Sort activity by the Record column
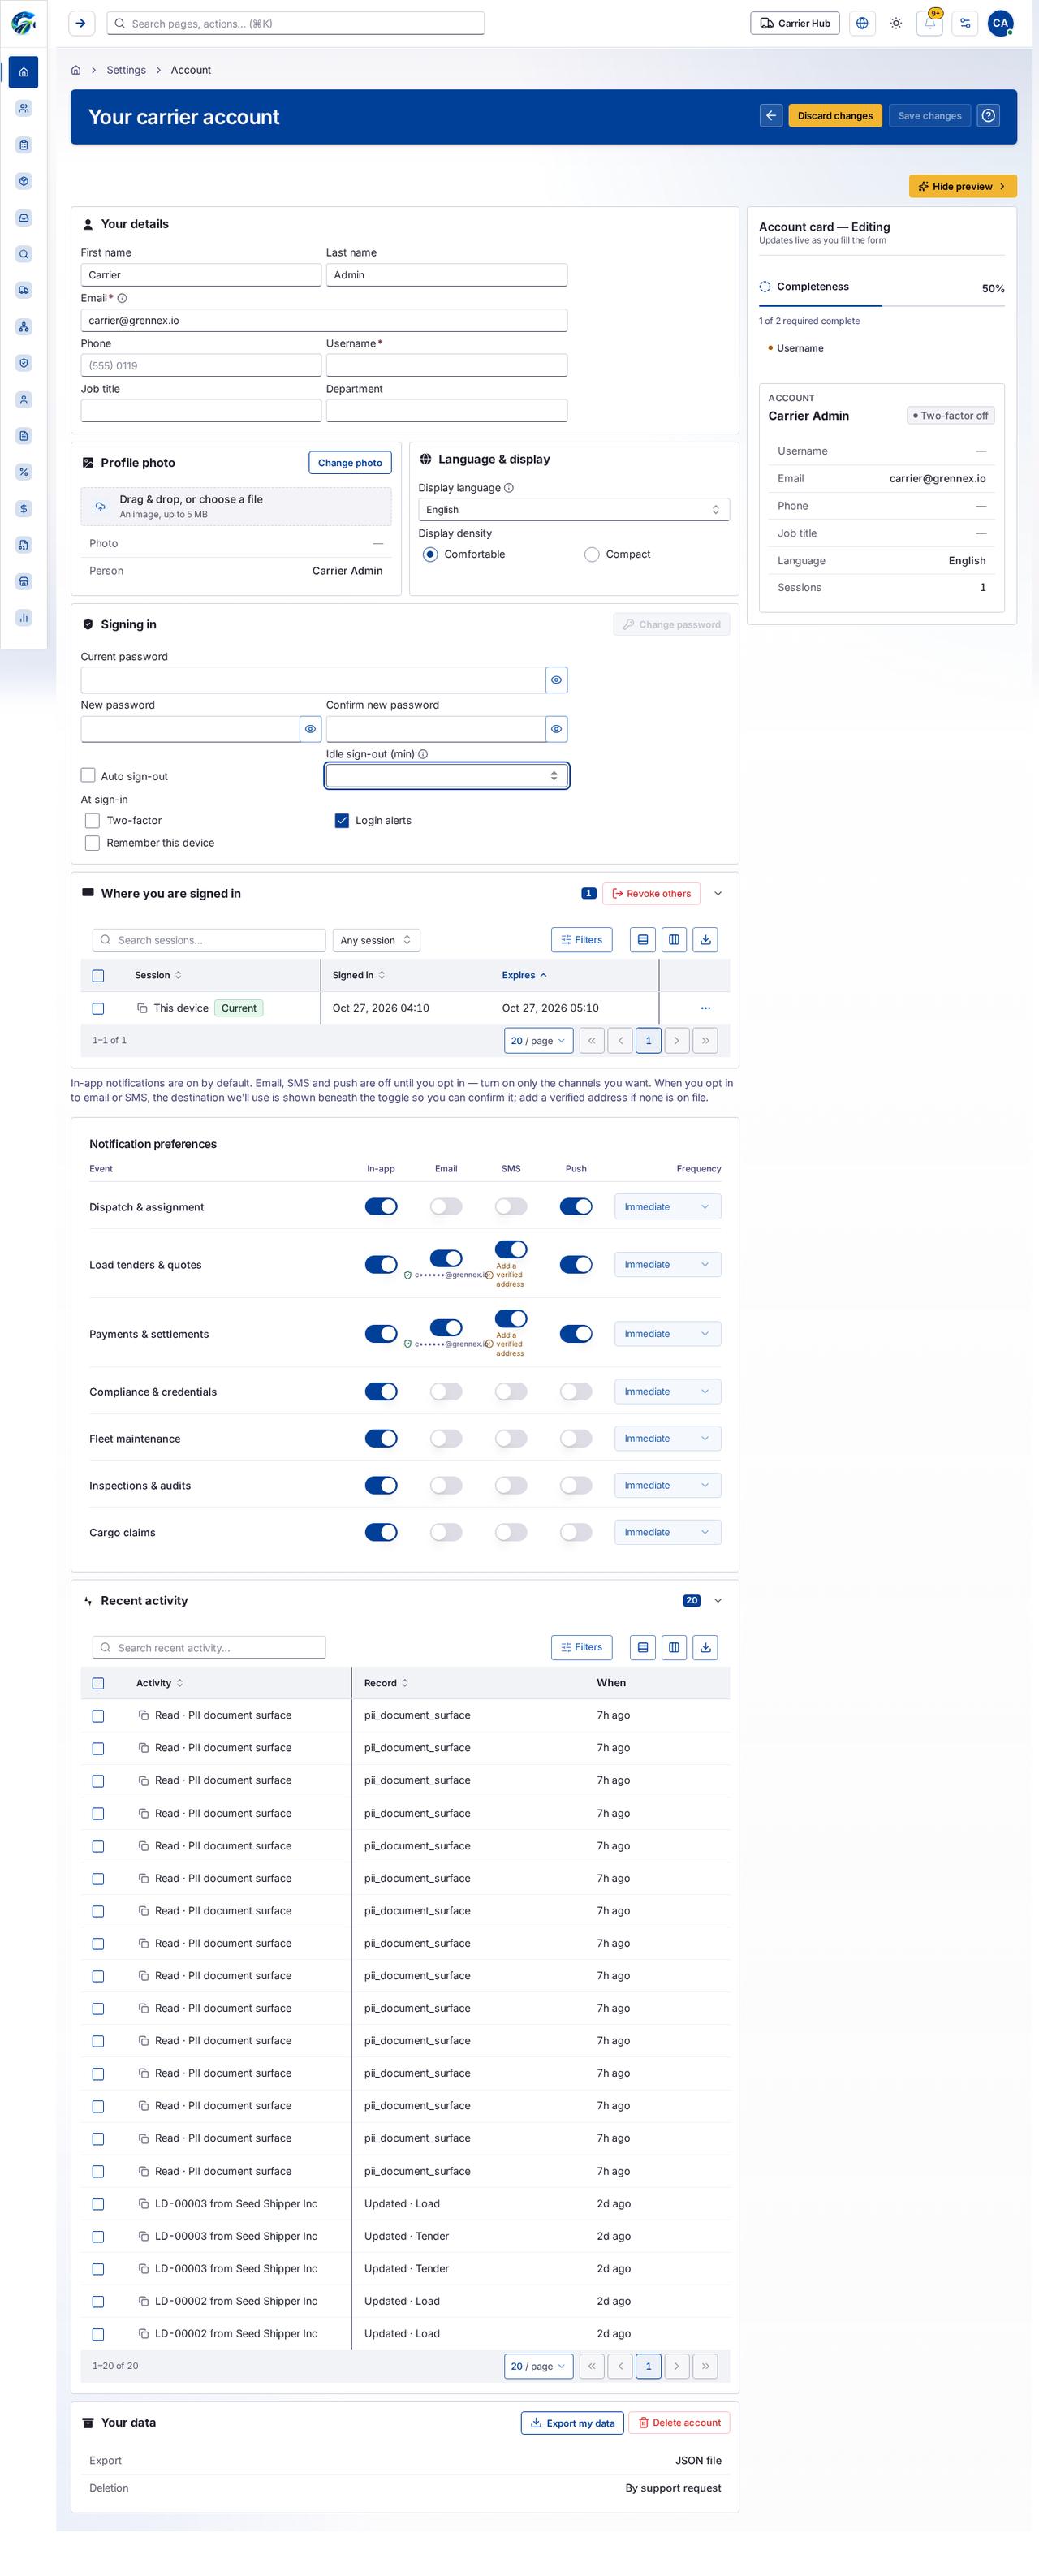 386,1683
